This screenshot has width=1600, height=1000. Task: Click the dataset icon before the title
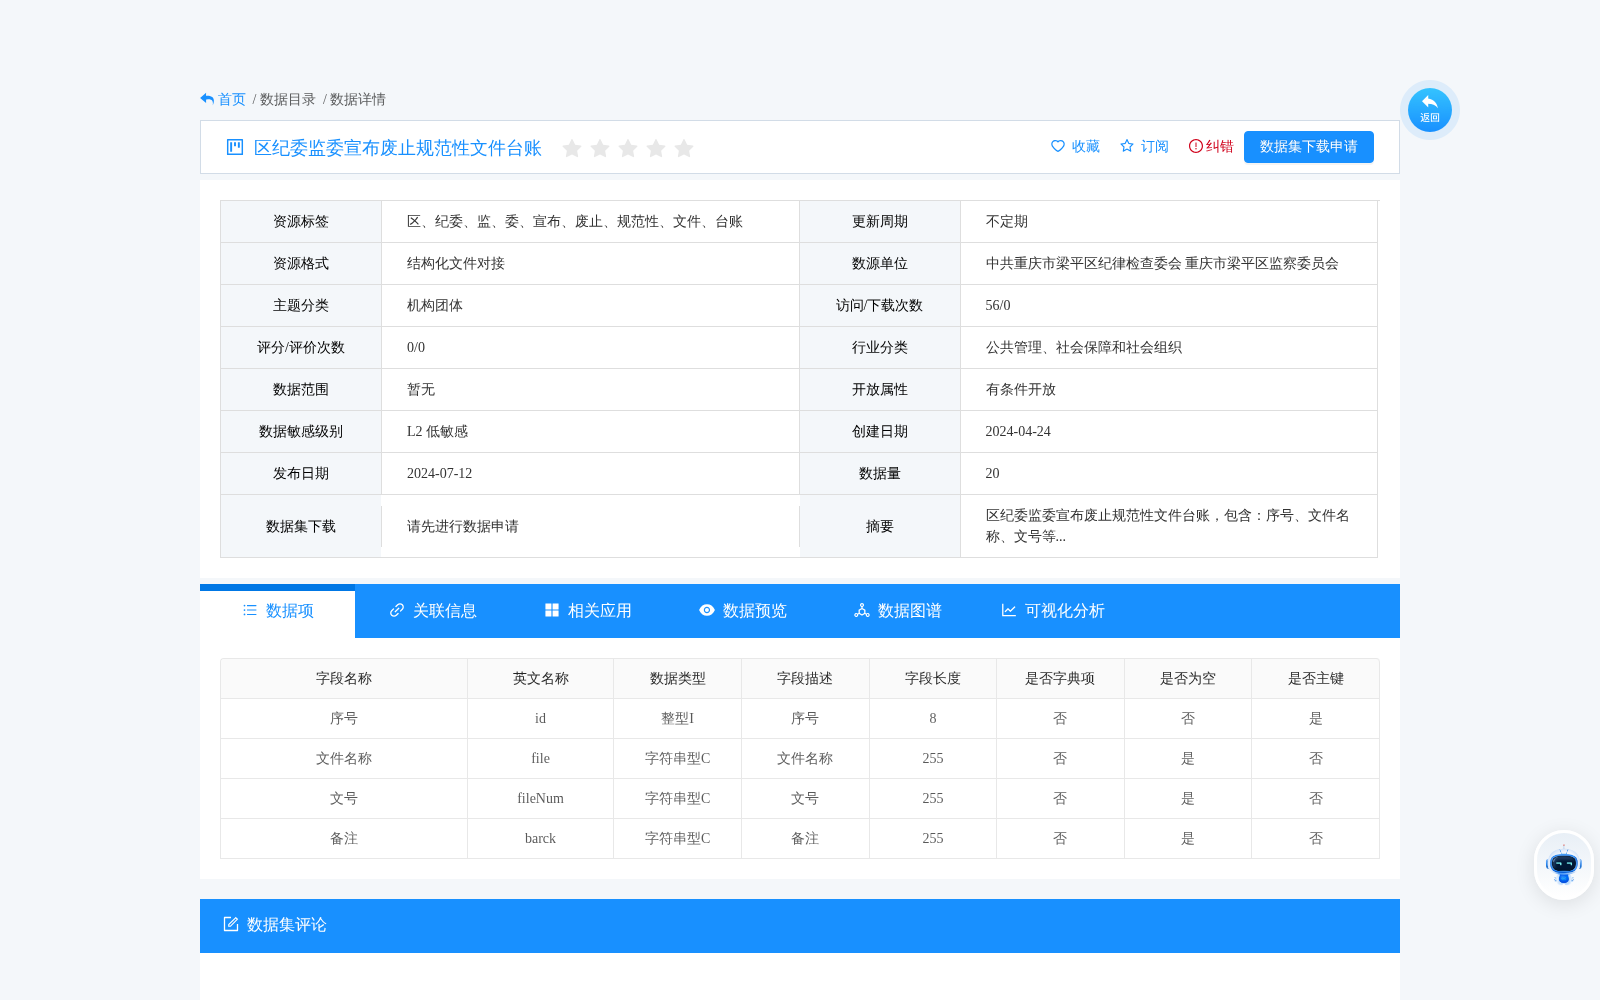pyautogui.click(x=235, y=147)
